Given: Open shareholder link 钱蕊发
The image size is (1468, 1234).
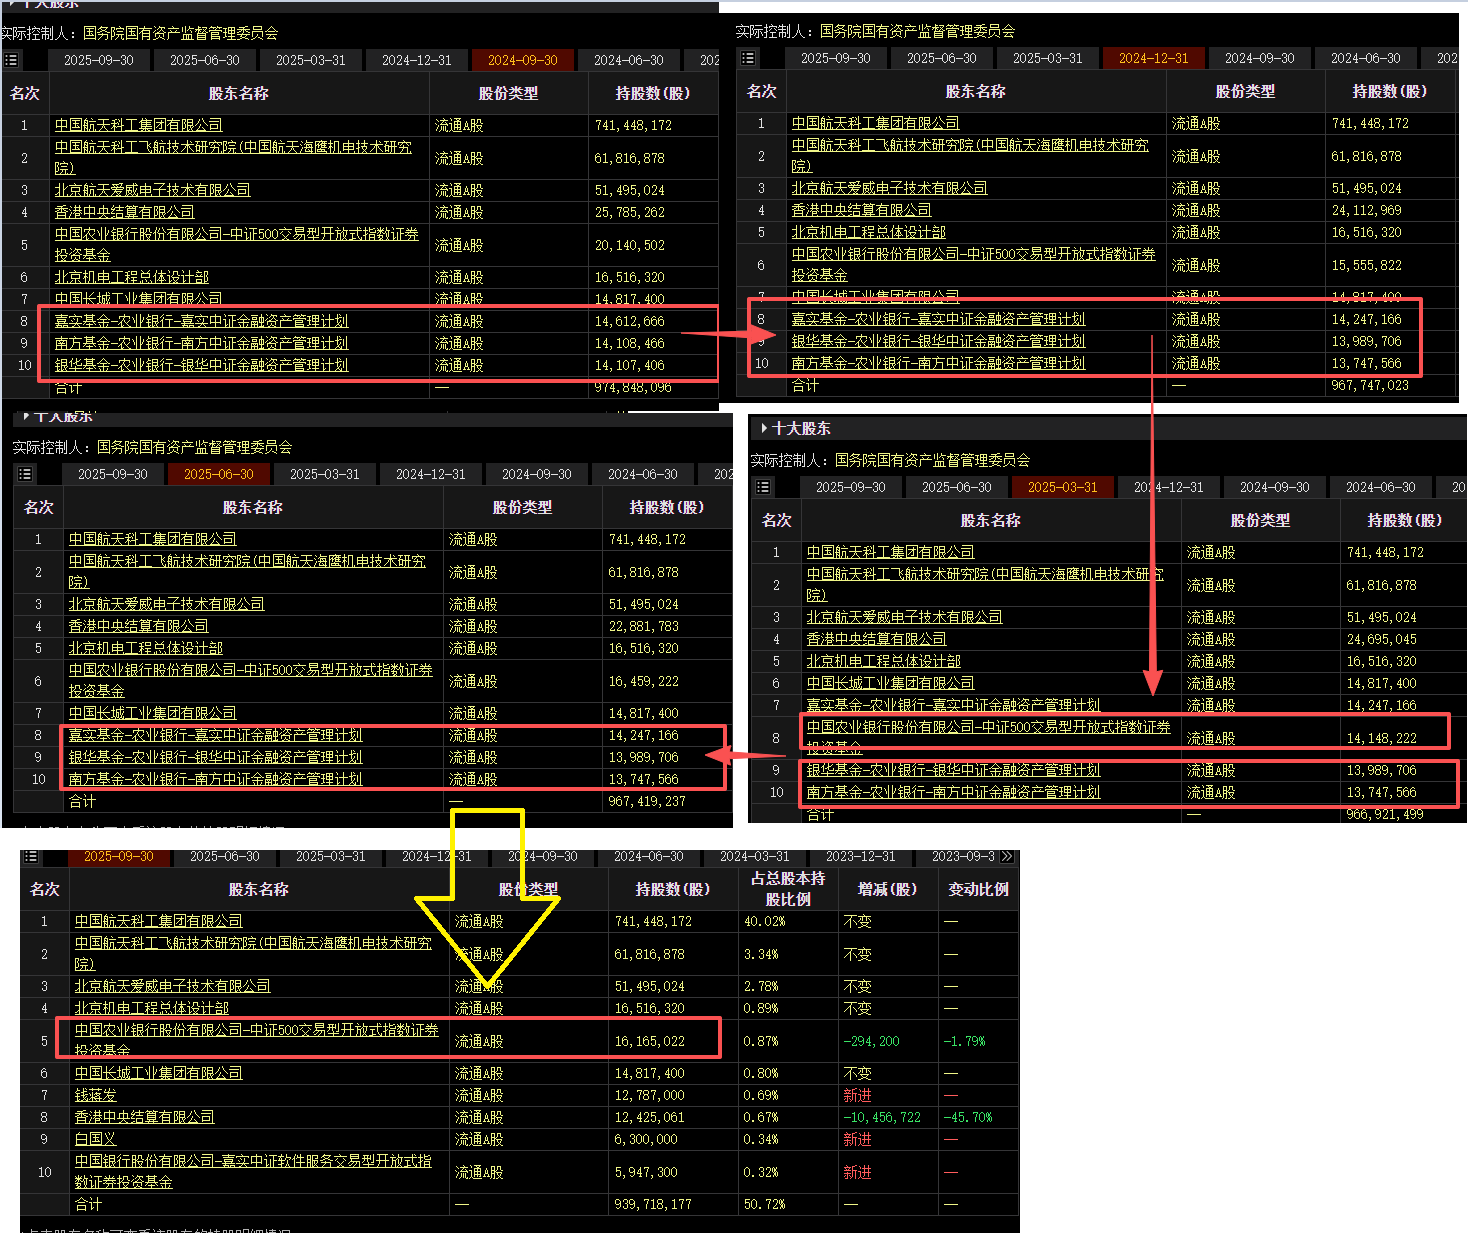Looking at the screenshot, I should pyautogui.click(x=95, y=1095).
